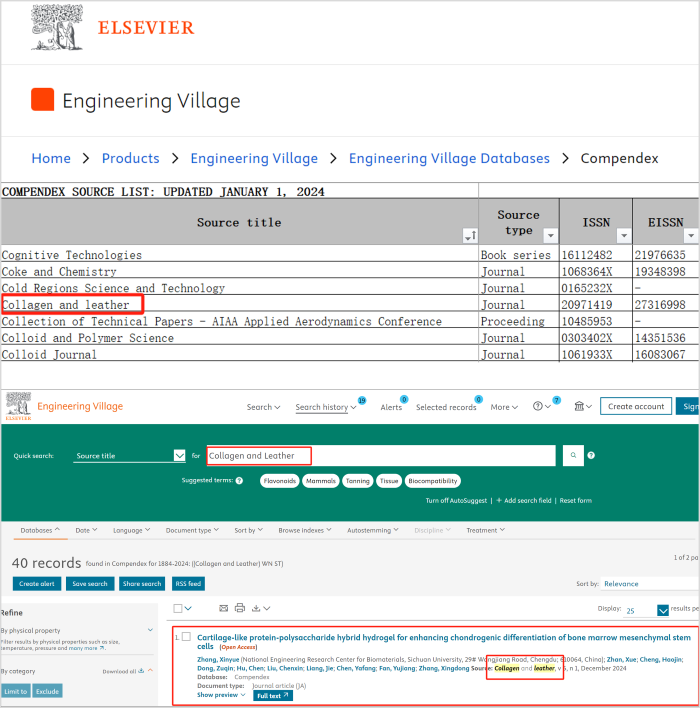Viewport: 700px width, 708px height.
Task: Select the Mammals suggested term
Action: pos(321,481)
